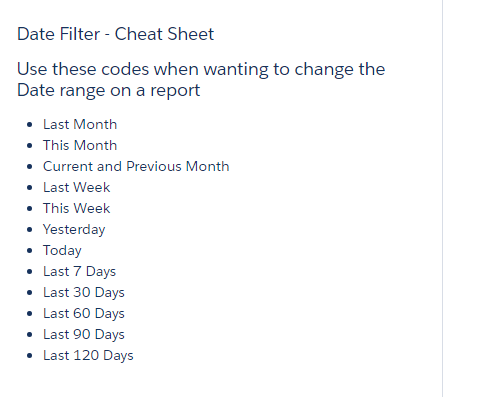The image size is (493, 397).
Task: Select the This Month list item
Action: [80, 145]
